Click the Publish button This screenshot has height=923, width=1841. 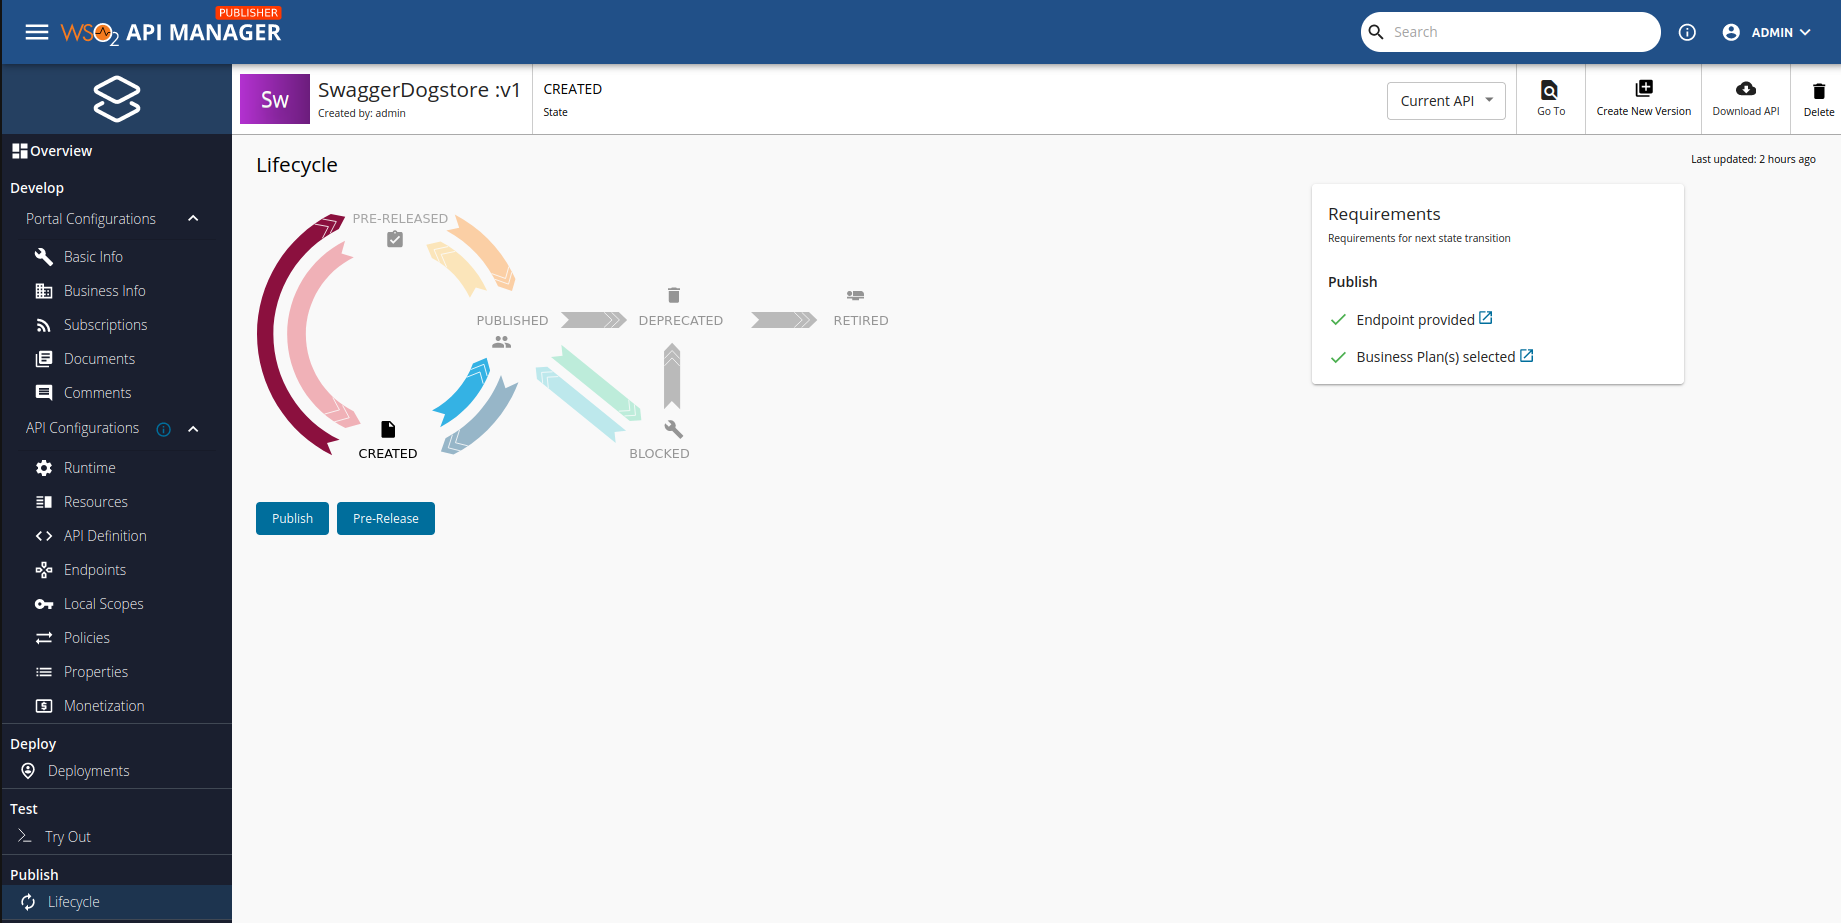coord(292,518)
